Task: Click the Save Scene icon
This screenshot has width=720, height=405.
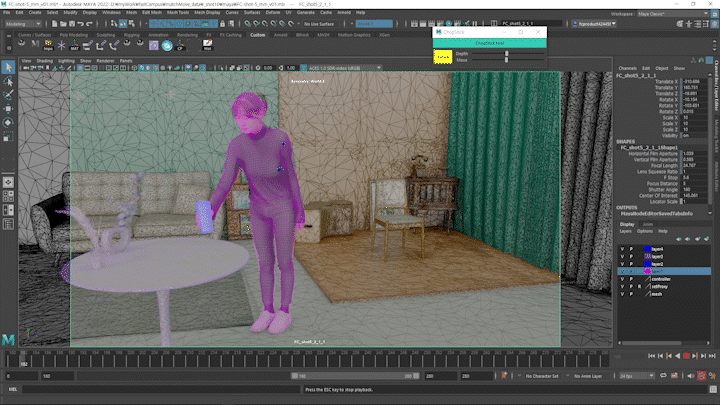Action: pos(72,23)
